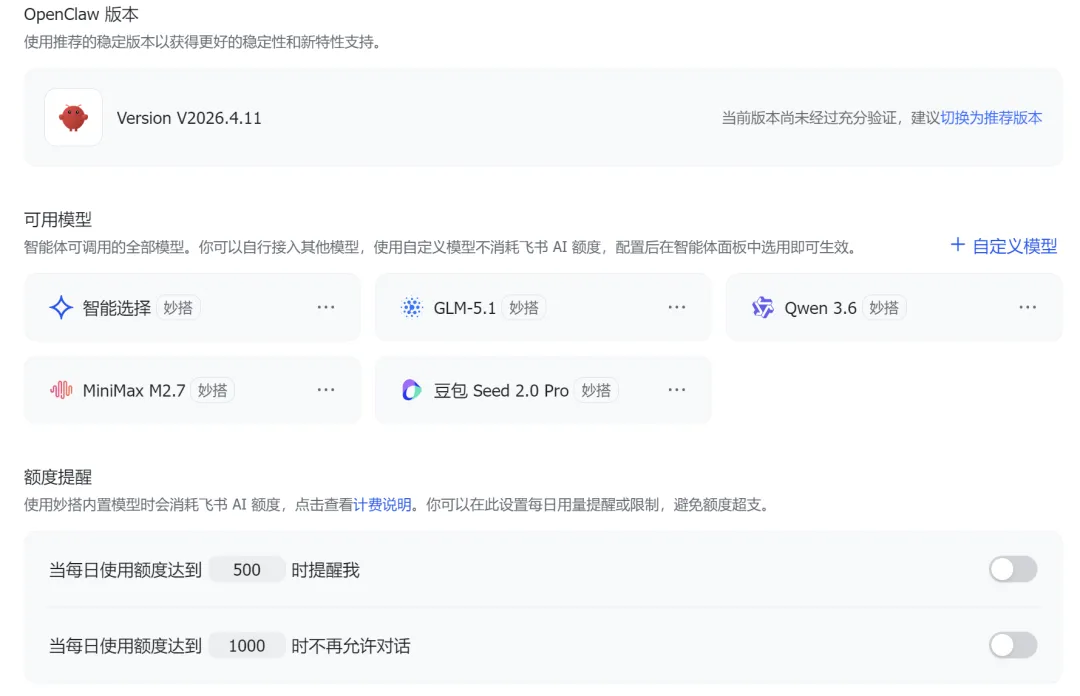The image size is (1080, 696).
Task: Click the 时不再允许对话 label text
Action: [351, 646]
